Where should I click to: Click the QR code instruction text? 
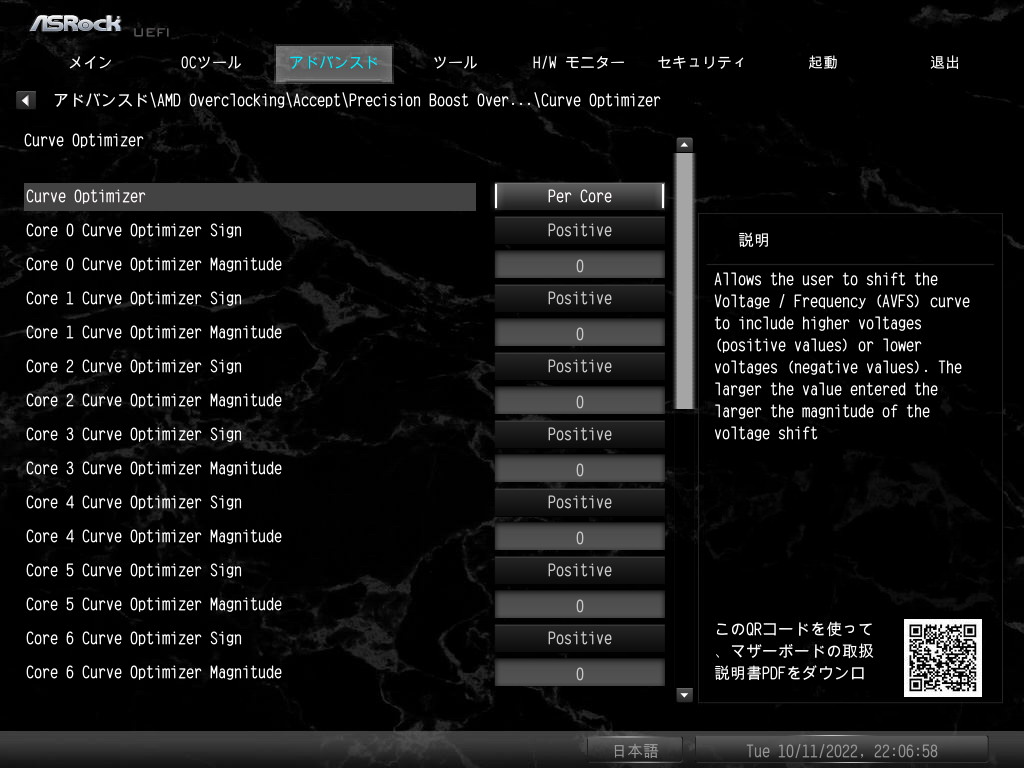pyautogui.click(x=794, y=651)
